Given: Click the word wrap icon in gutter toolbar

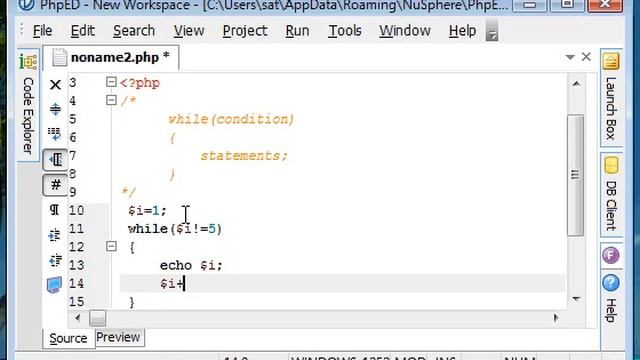Looking at the screenshot, I should click(x=54, y=134).
